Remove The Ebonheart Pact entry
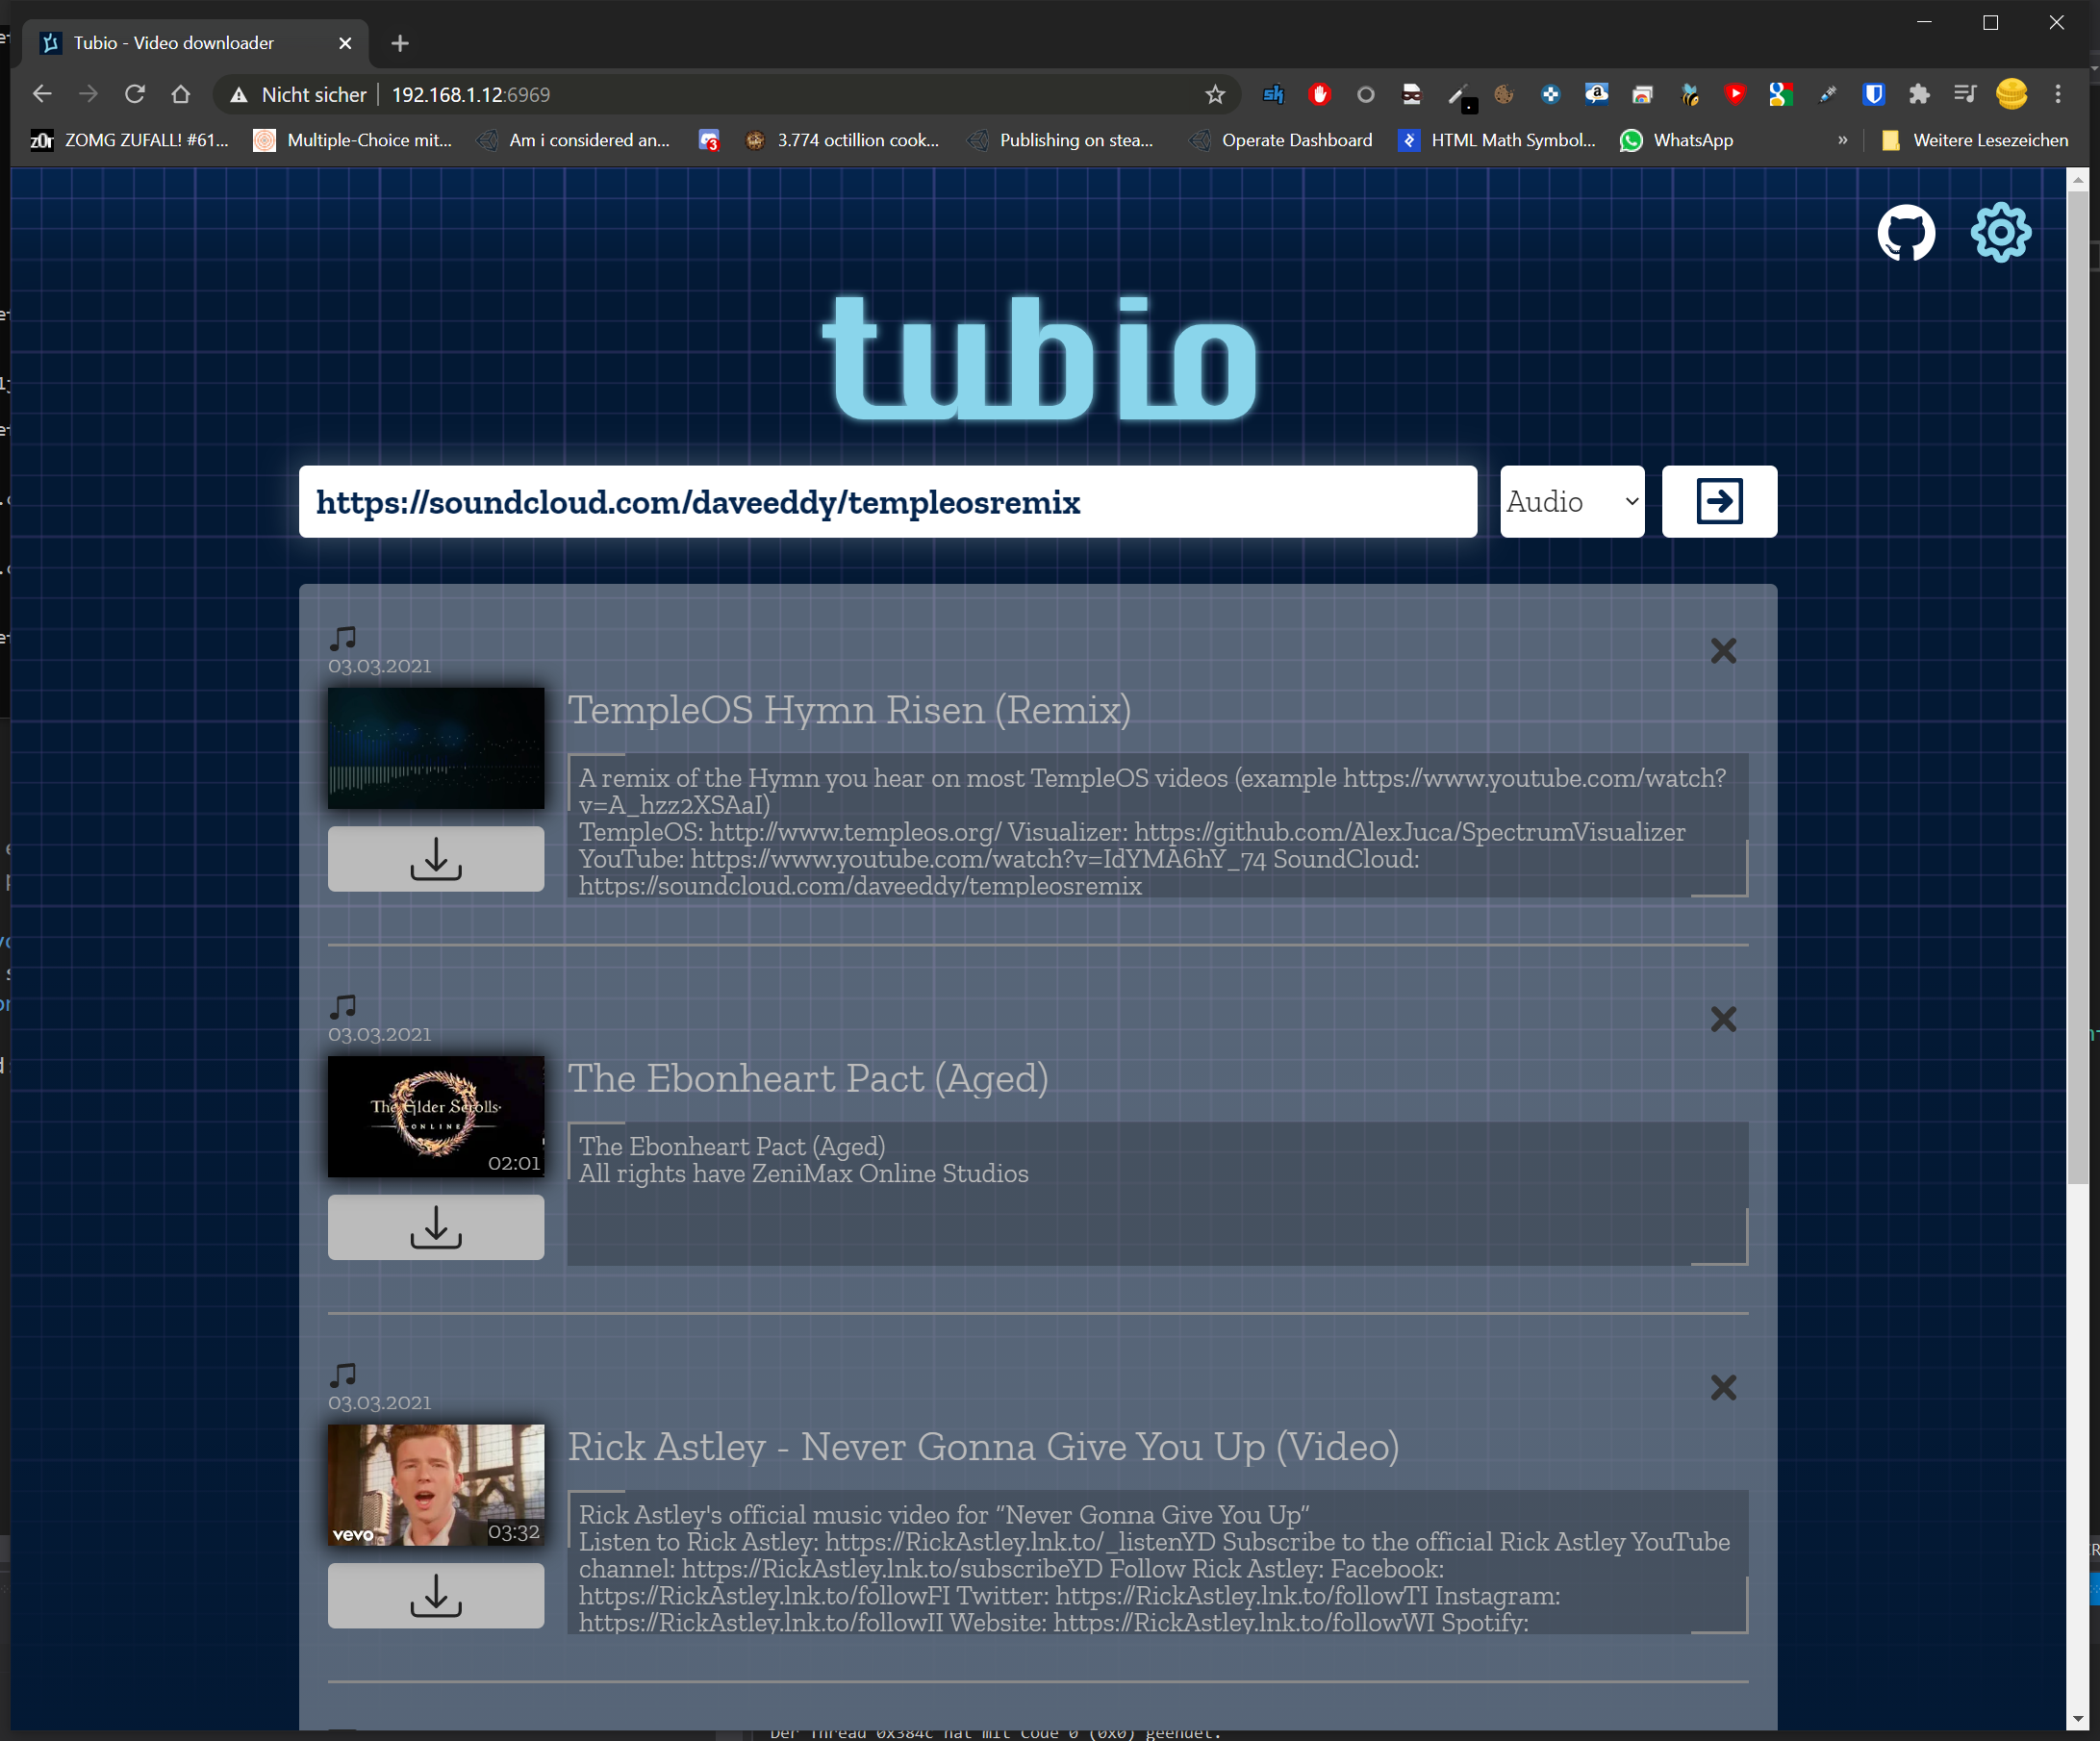The image size is (2100, 1741). (x=1722, y=1019)
